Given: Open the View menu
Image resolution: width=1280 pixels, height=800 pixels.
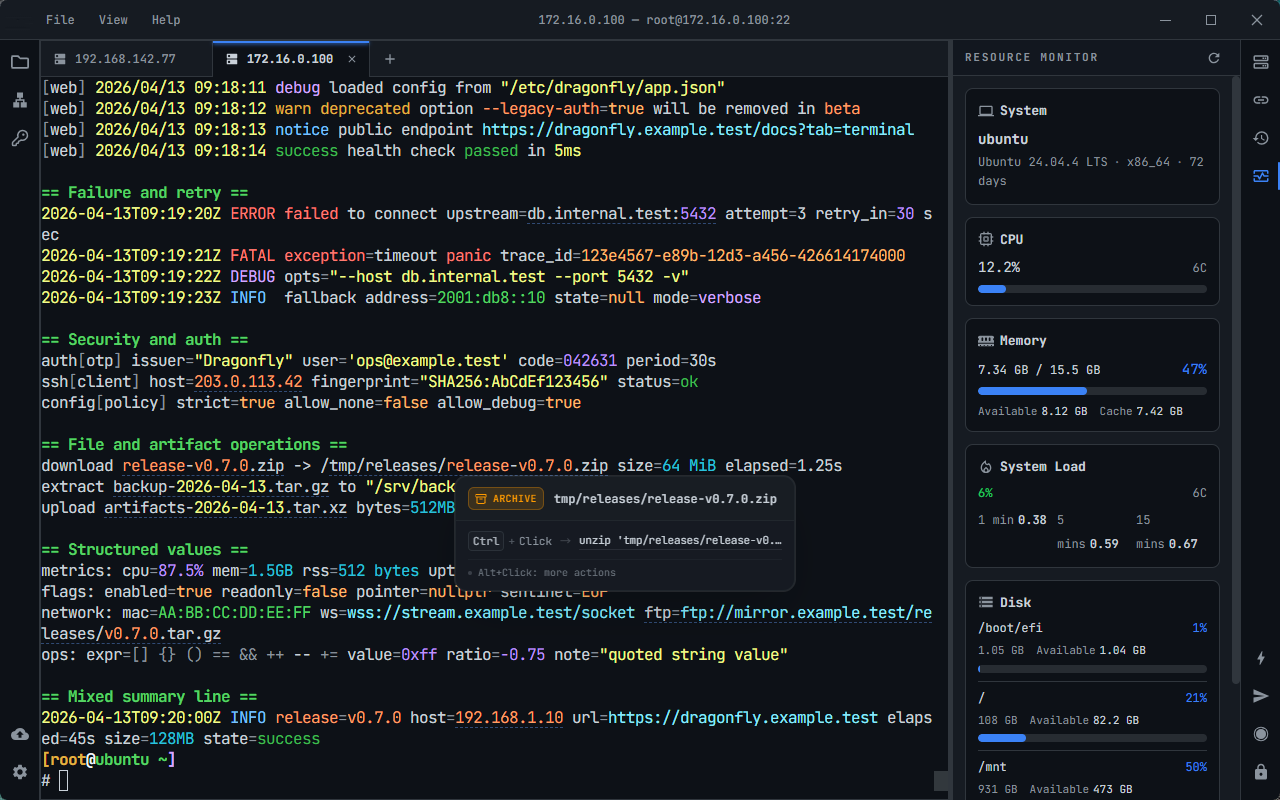Looking at the screenshot, I should (113, 20).
